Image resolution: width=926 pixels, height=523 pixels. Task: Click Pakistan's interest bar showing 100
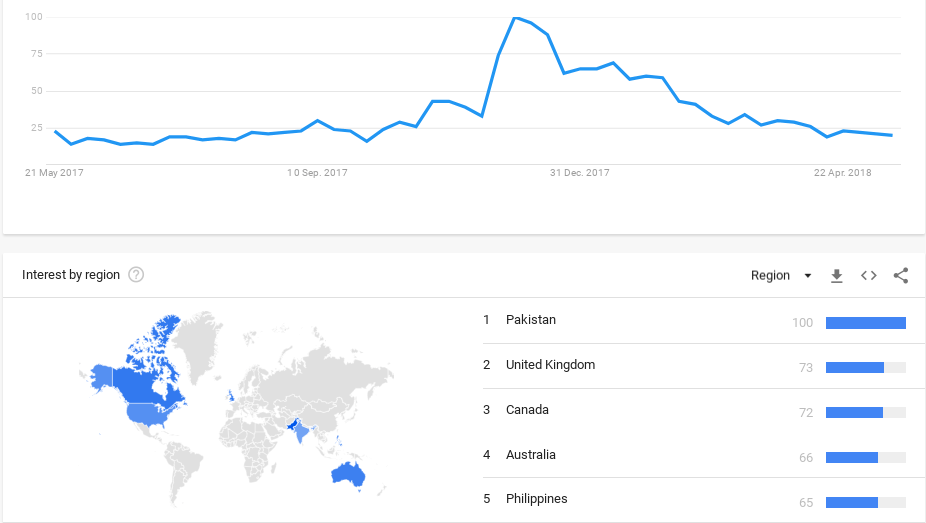coord(865,322)
